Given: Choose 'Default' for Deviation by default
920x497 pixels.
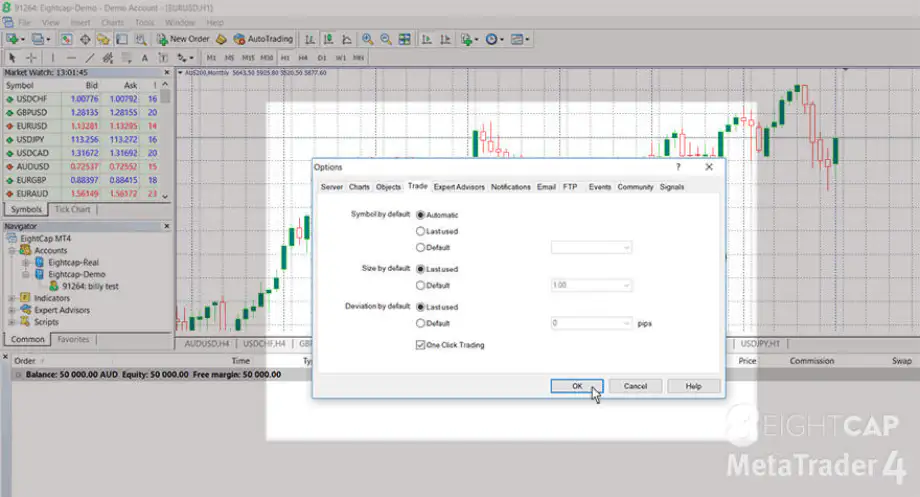Looking at the screenshot, I should coord(420,323).
